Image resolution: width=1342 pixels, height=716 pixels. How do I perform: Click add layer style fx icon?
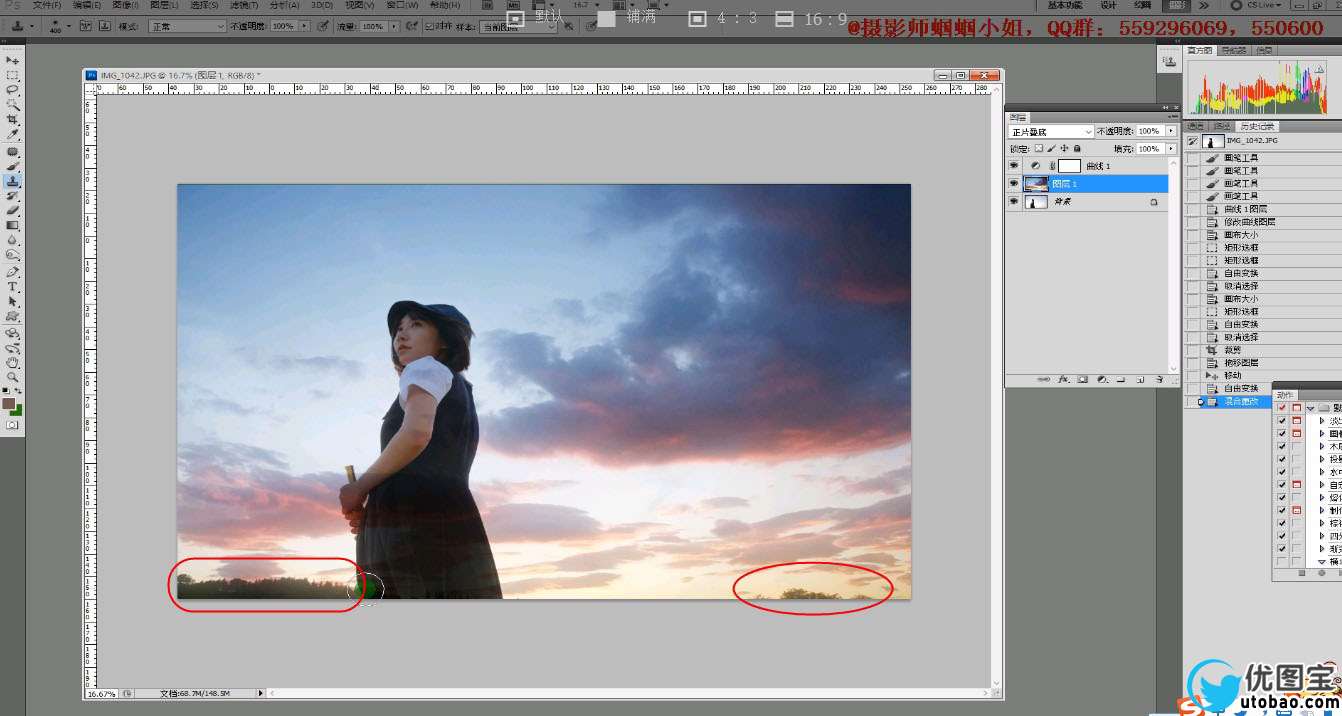click(x=1063, y=379)
